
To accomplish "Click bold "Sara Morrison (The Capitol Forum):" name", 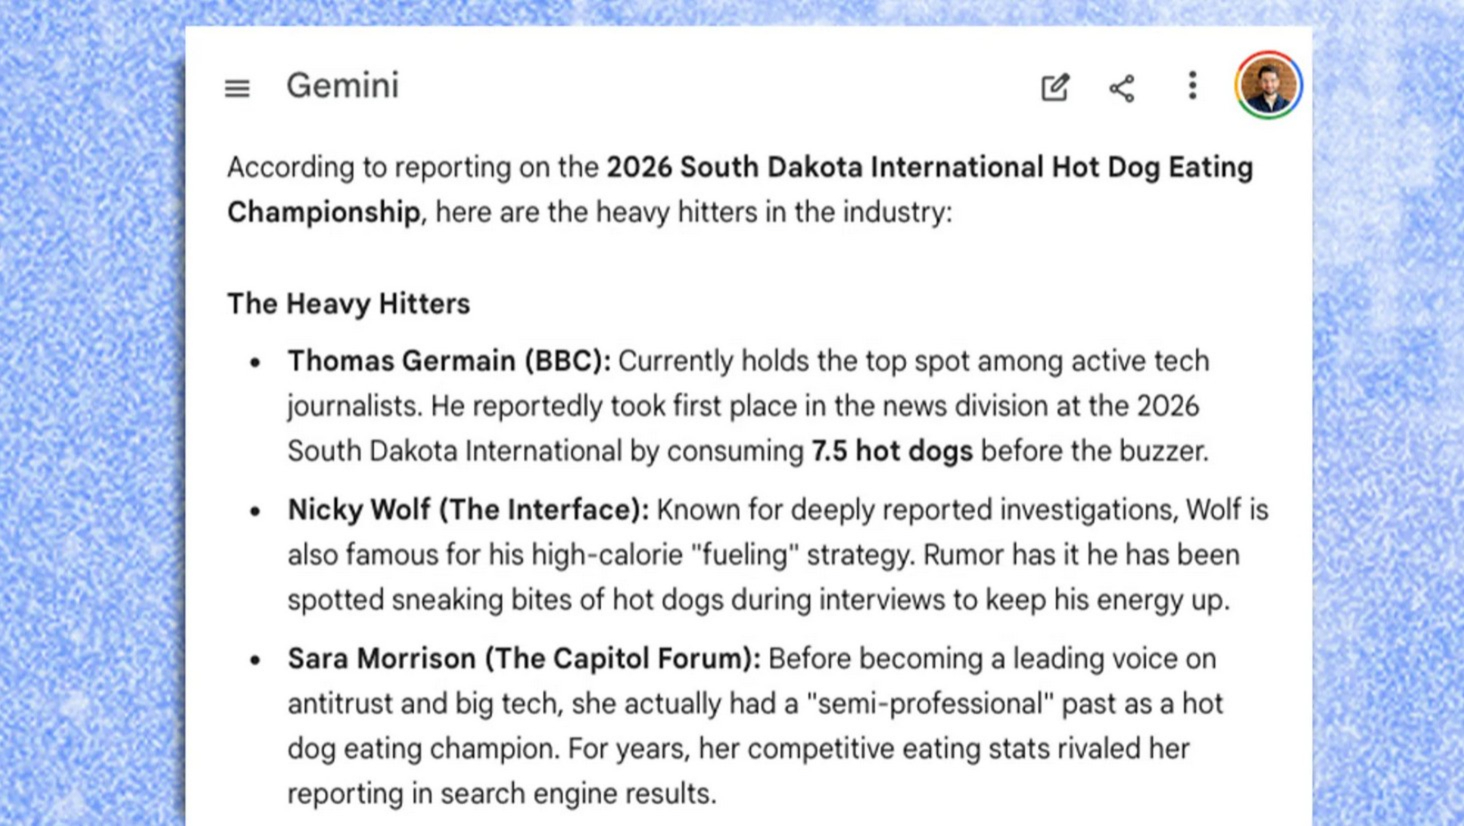I will click(x=524, y=659).
